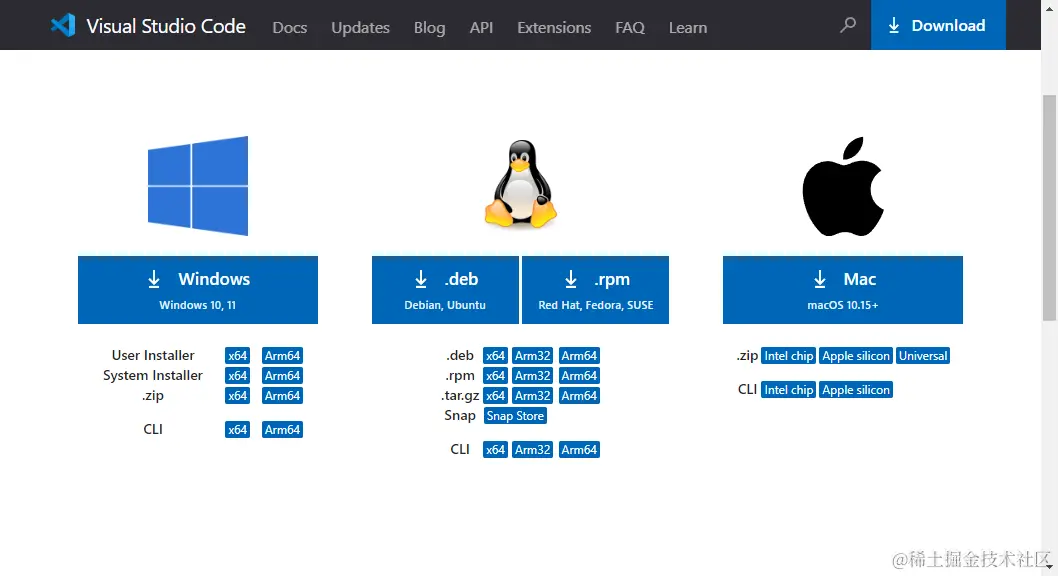Viewport: 1058px width, 576px height.
Task: Select x64 for Windows User Installer
Action: (x=238, y=355)
